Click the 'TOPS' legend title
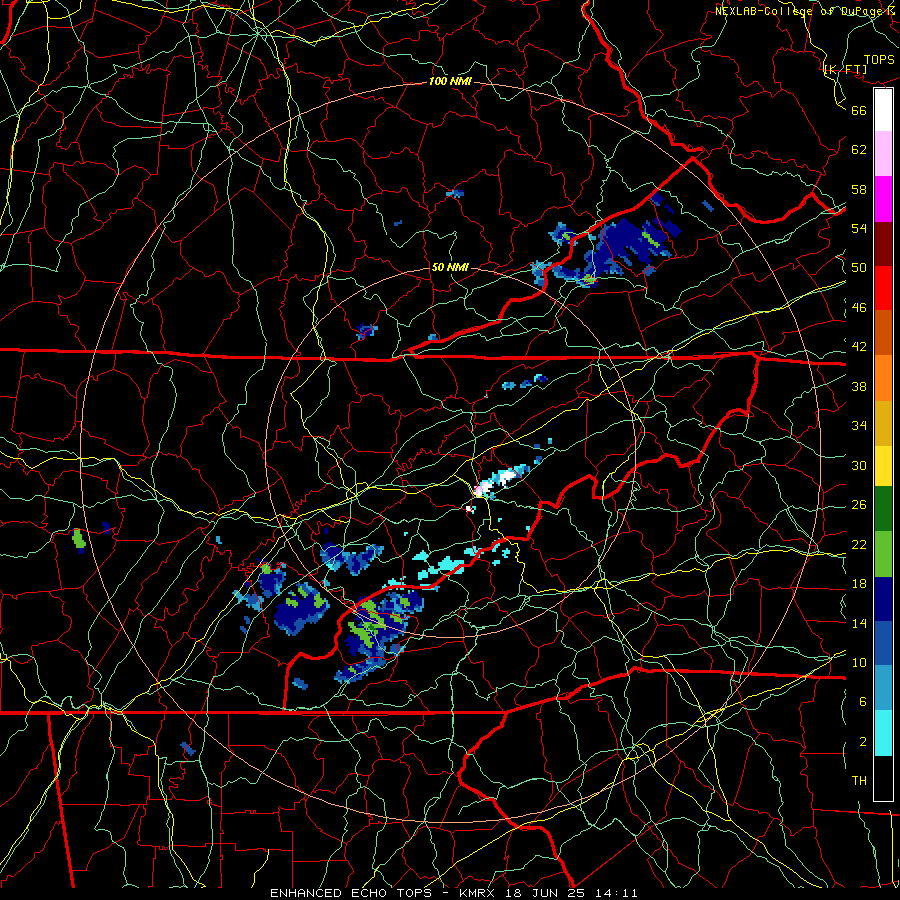900x900 pixels. click(x=879, y=60)
